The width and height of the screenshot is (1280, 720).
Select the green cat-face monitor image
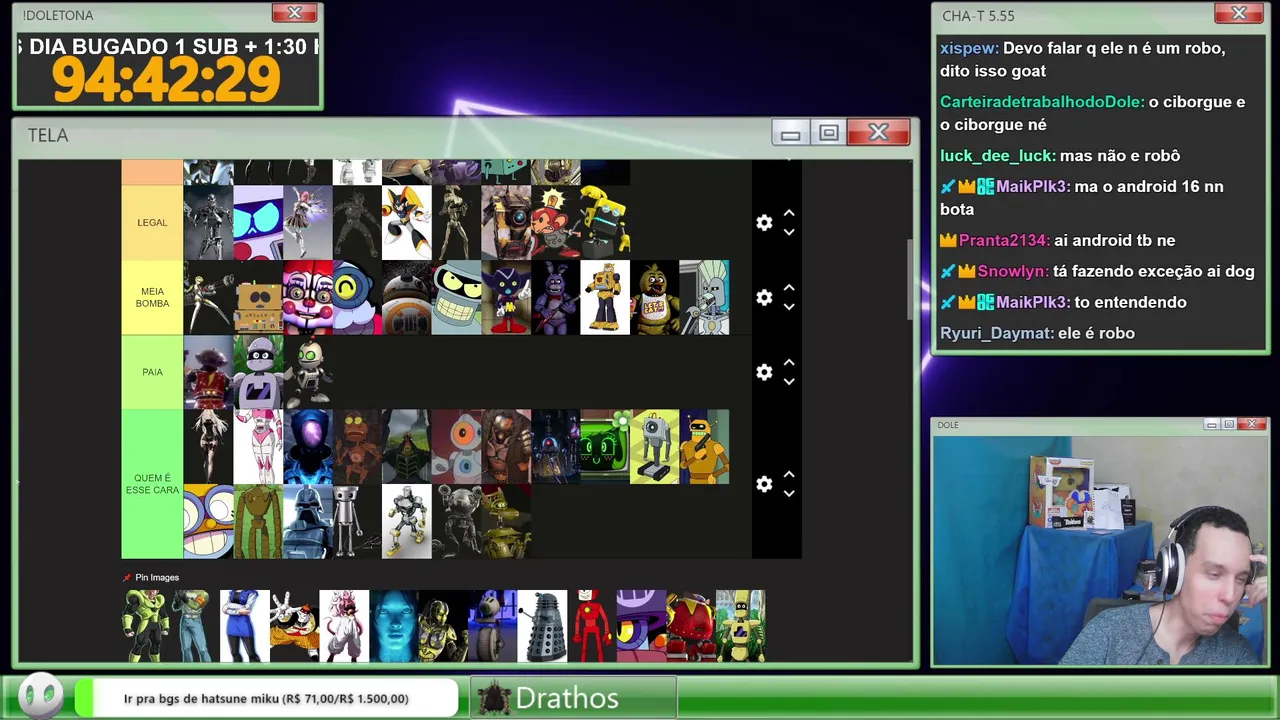click(605, 446)
